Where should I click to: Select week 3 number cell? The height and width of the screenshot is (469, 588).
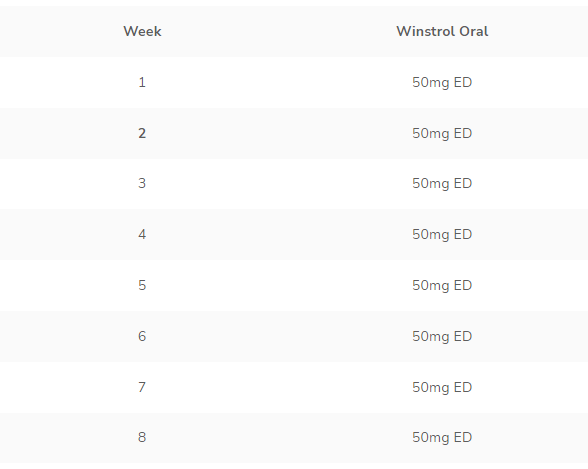coord(142,183)
